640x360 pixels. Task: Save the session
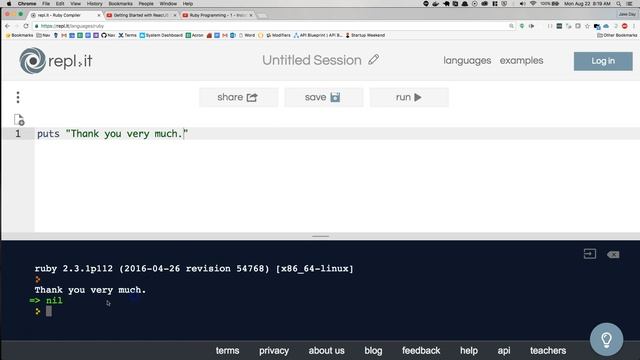pyautogui.click(x=324, y=97)
